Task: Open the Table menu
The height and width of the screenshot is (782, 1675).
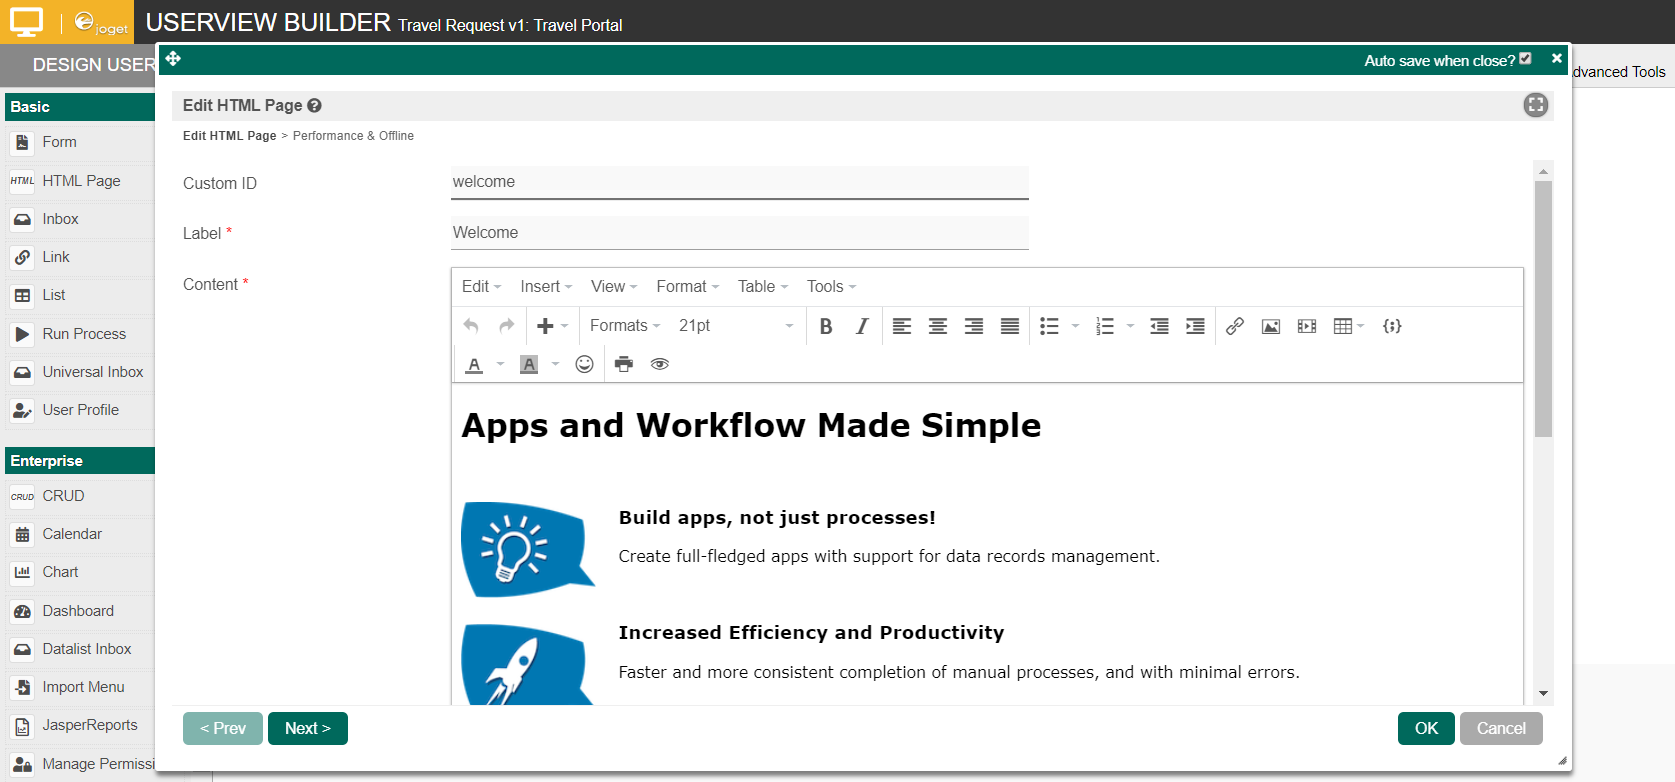Action: coord(762,287)
